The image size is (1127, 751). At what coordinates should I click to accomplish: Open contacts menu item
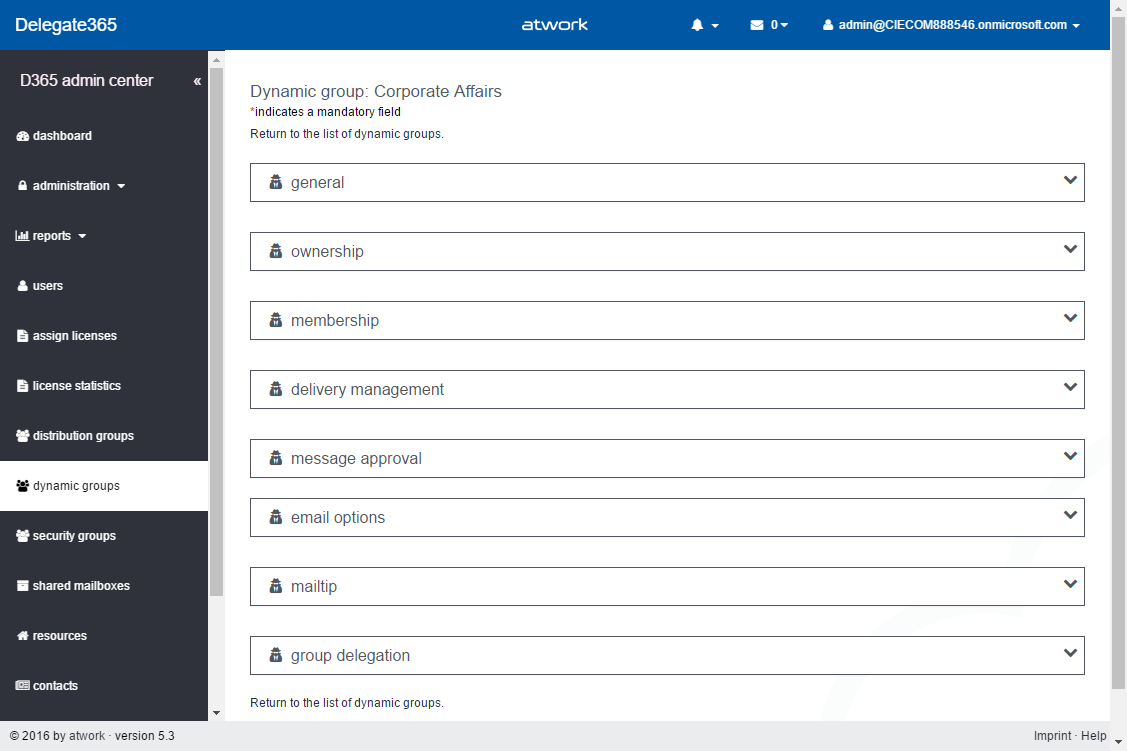[x=55, y=686]
